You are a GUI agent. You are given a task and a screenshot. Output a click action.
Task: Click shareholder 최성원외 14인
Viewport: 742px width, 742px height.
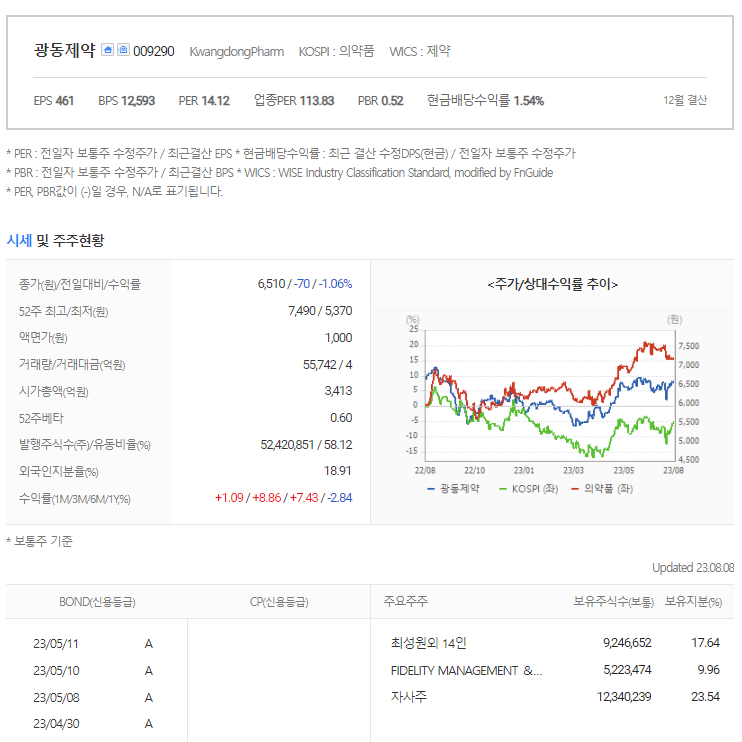pyautogui.click(x=429, y=643)
